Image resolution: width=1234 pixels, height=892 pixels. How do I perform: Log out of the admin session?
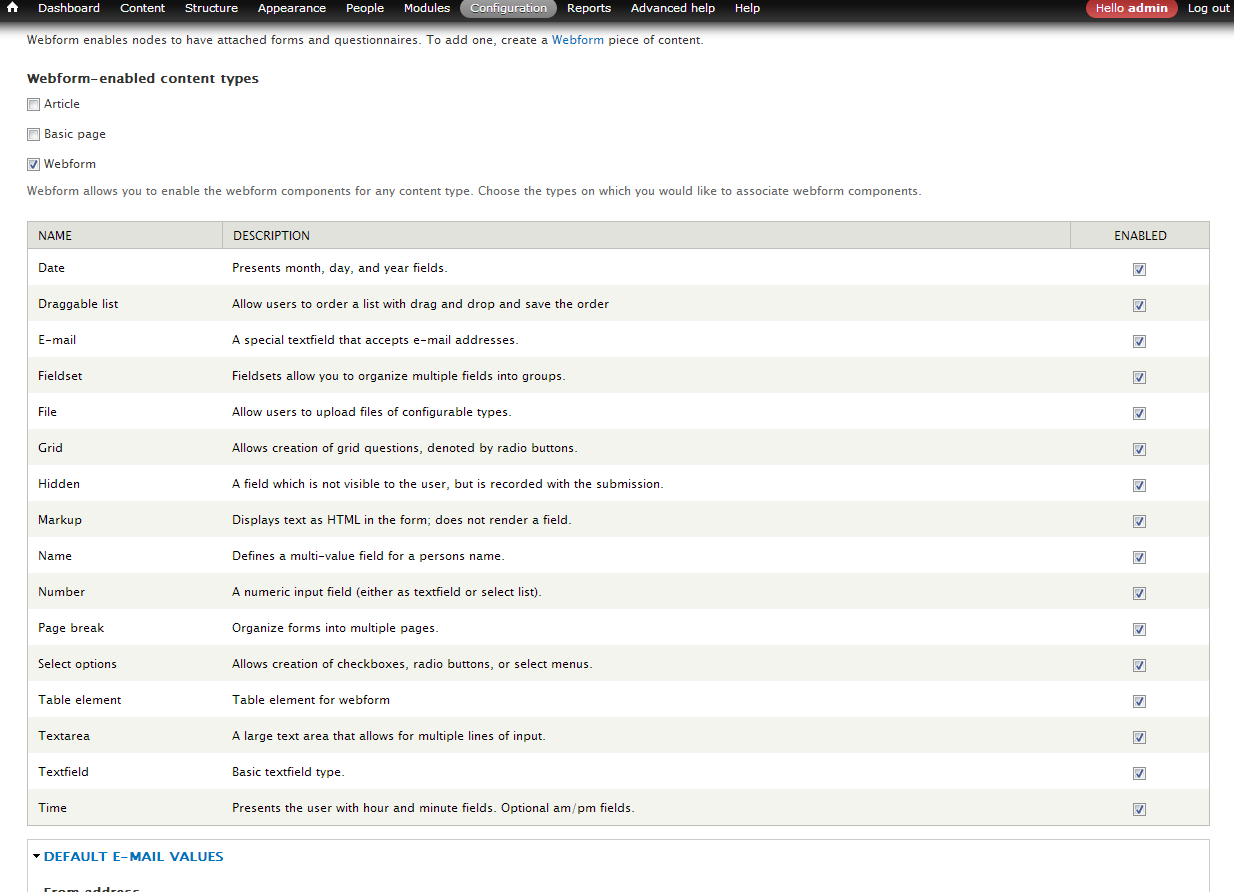pyautogui.click(x=1208, y=8)
